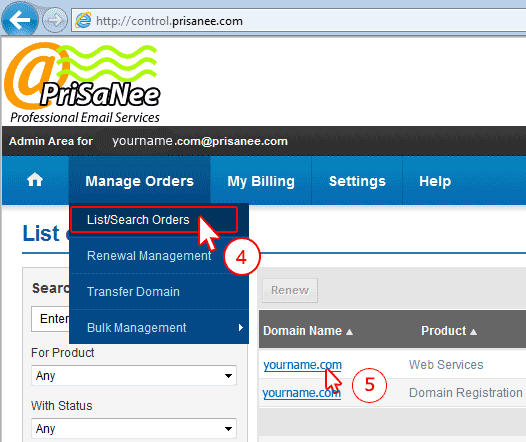The image size is (526, 442).
Task: Open the Settings menu
Action: click(x=357, y=181)
